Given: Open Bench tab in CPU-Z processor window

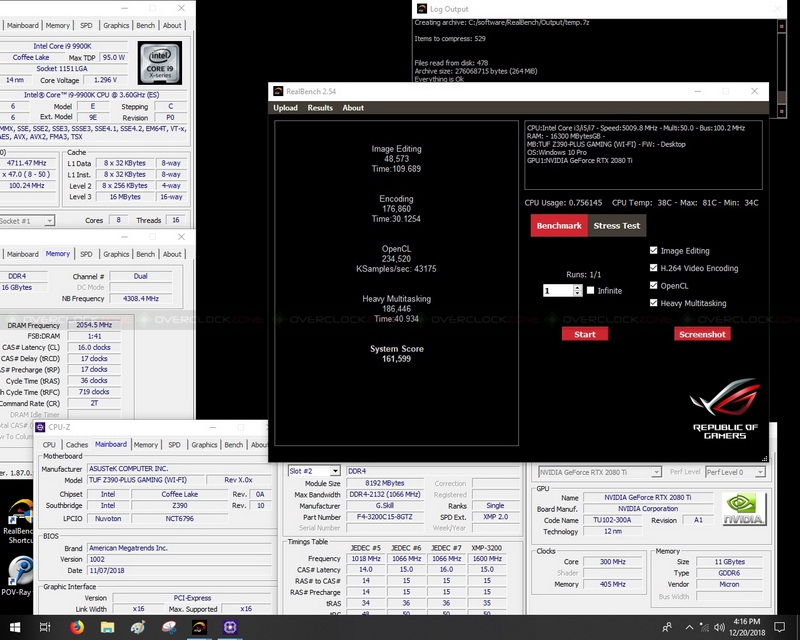Looking at the screenshot, I should point(145,25).
